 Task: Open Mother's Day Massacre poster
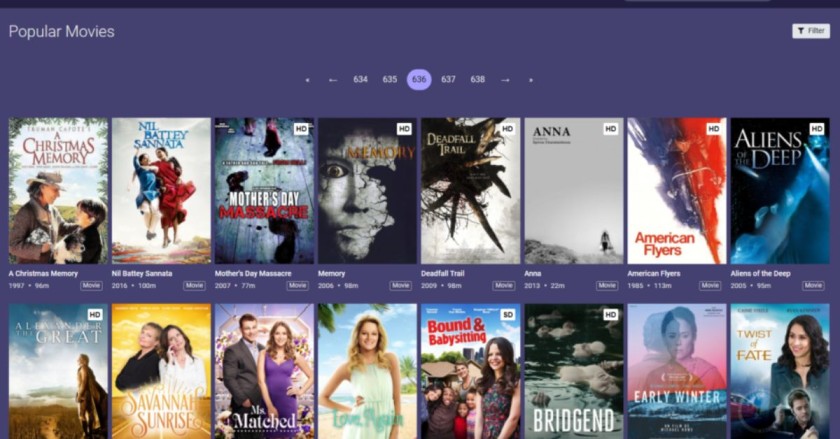(264, 191)
